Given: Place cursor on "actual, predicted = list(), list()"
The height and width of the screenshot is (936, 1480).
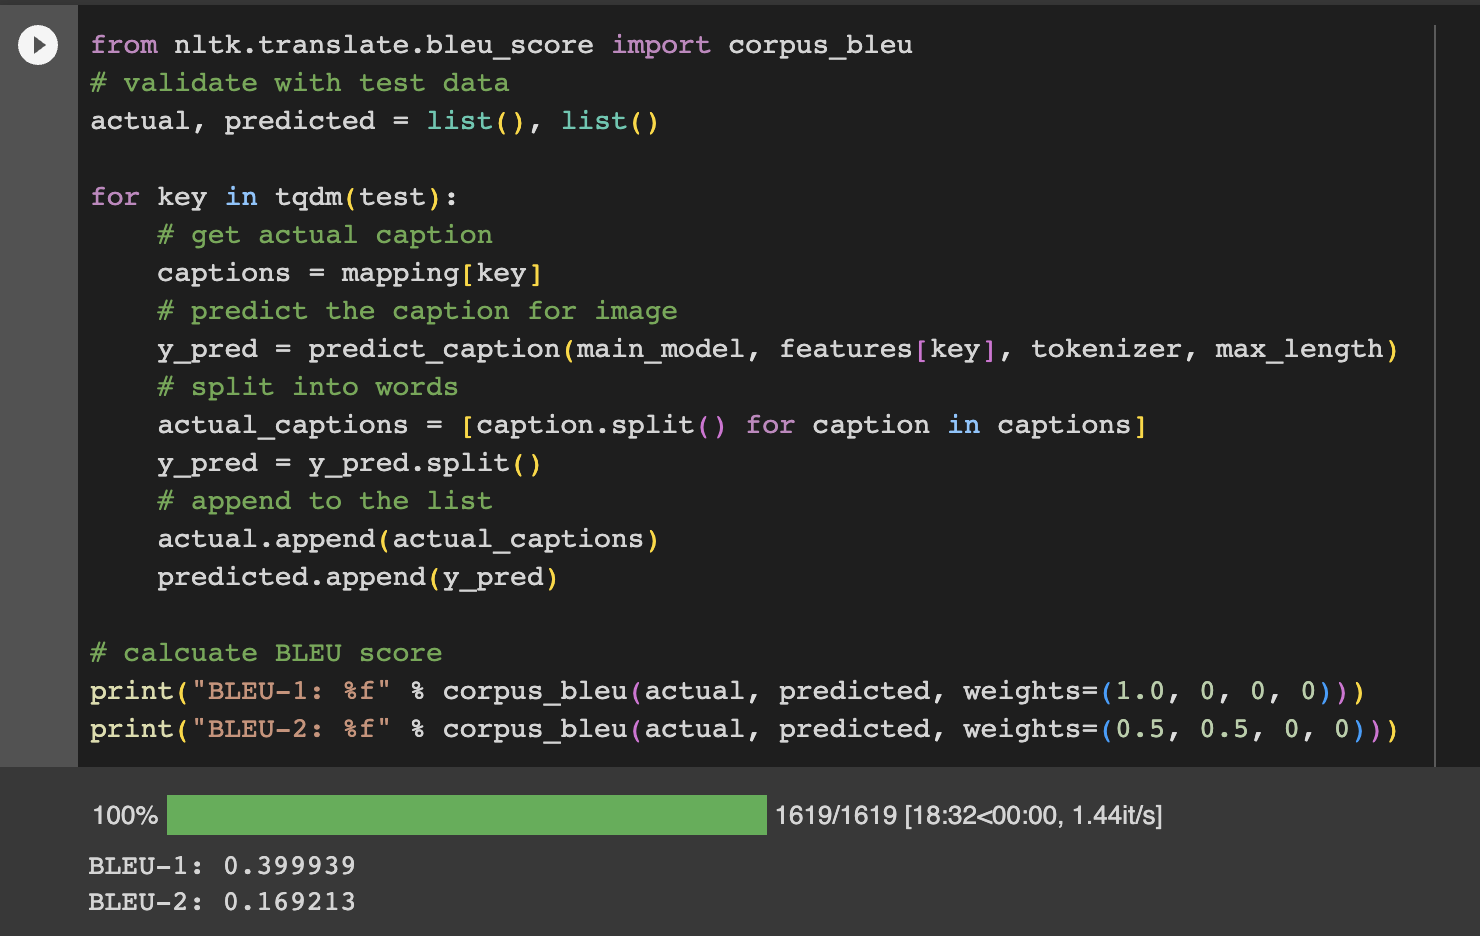Looking at the screenshot, I should pos(374,121).
